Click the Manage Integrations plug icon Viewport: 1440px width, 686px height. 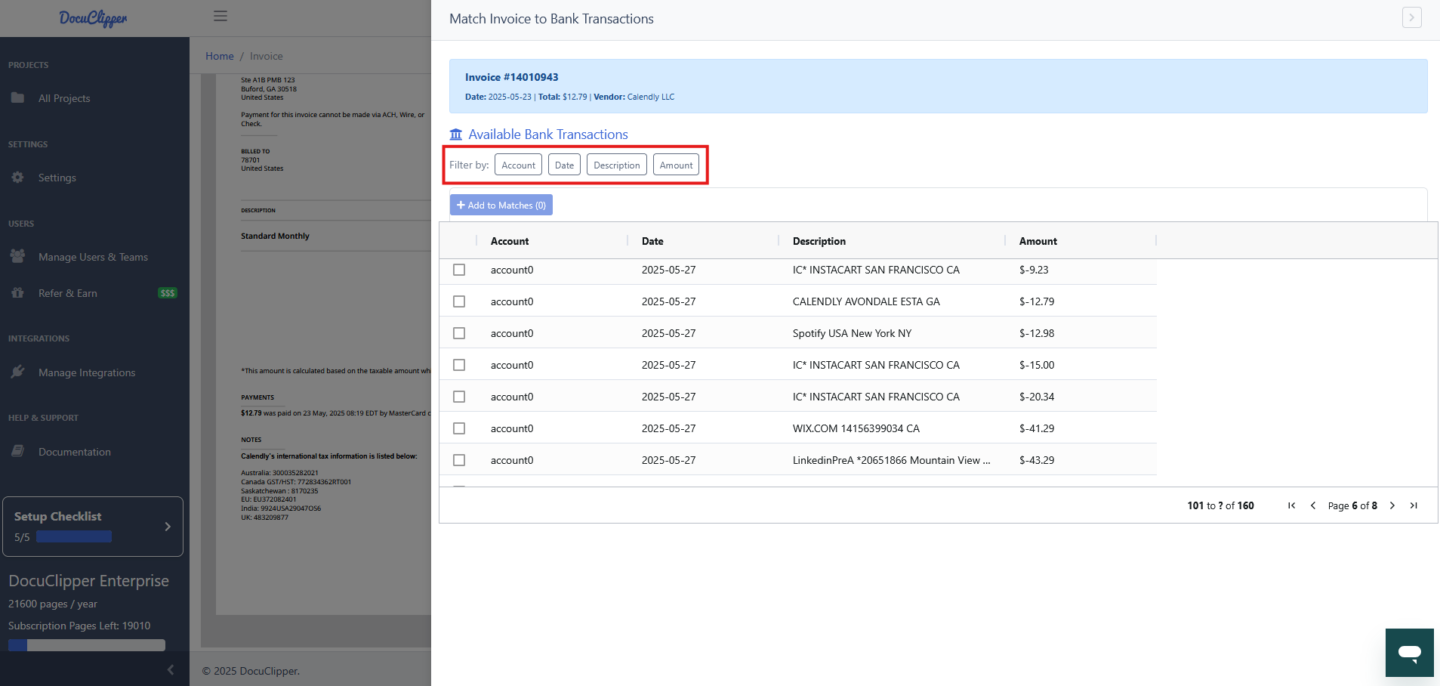click(17, 372)
